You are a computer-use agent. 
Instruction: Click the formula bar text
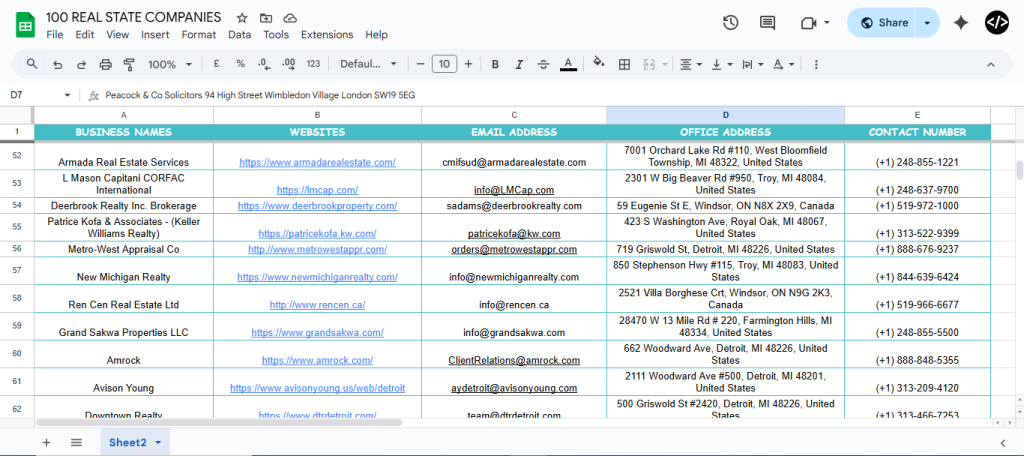coord(260,95)
